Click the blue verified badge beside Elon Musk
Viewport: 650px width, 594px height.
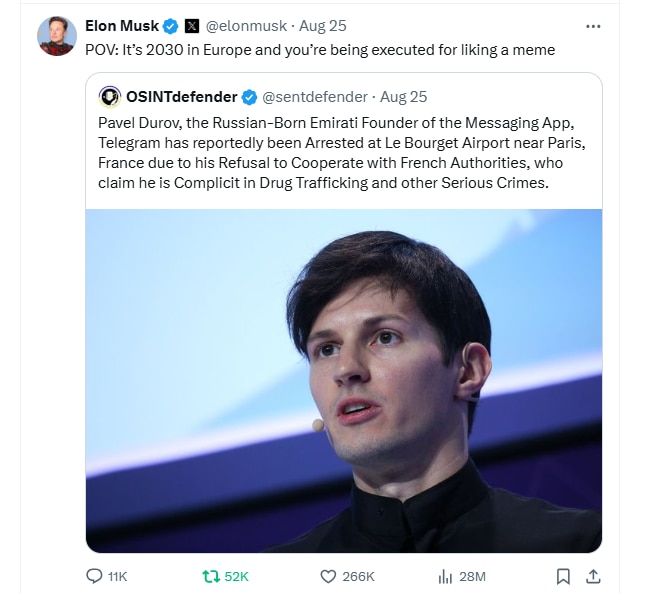(x=170, y=26)
